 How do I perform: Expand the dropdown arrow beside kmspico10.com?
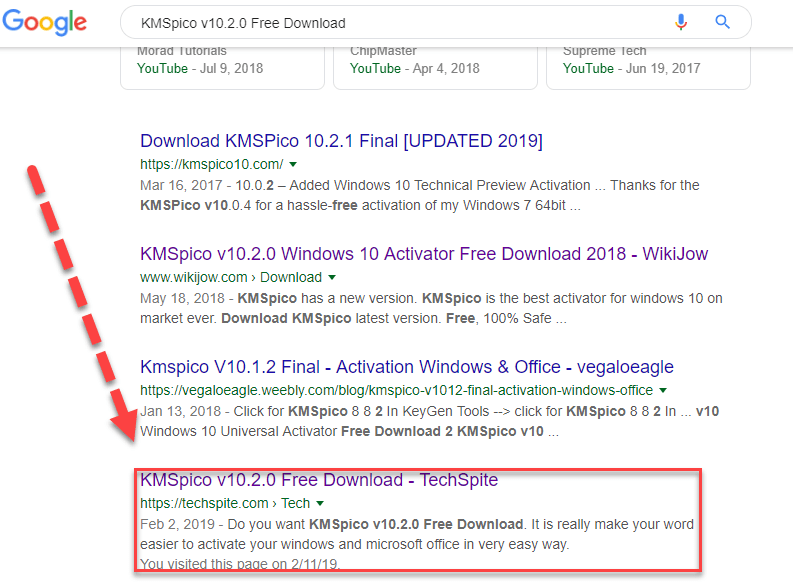293,164
